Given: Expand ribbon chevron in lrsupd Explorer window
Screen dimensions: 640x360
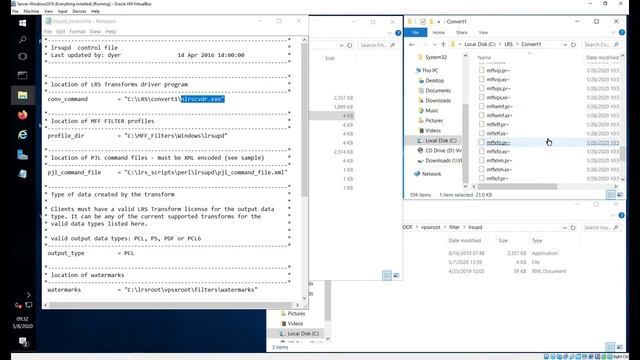Looking at the screenshot, I should pos(613,215).
